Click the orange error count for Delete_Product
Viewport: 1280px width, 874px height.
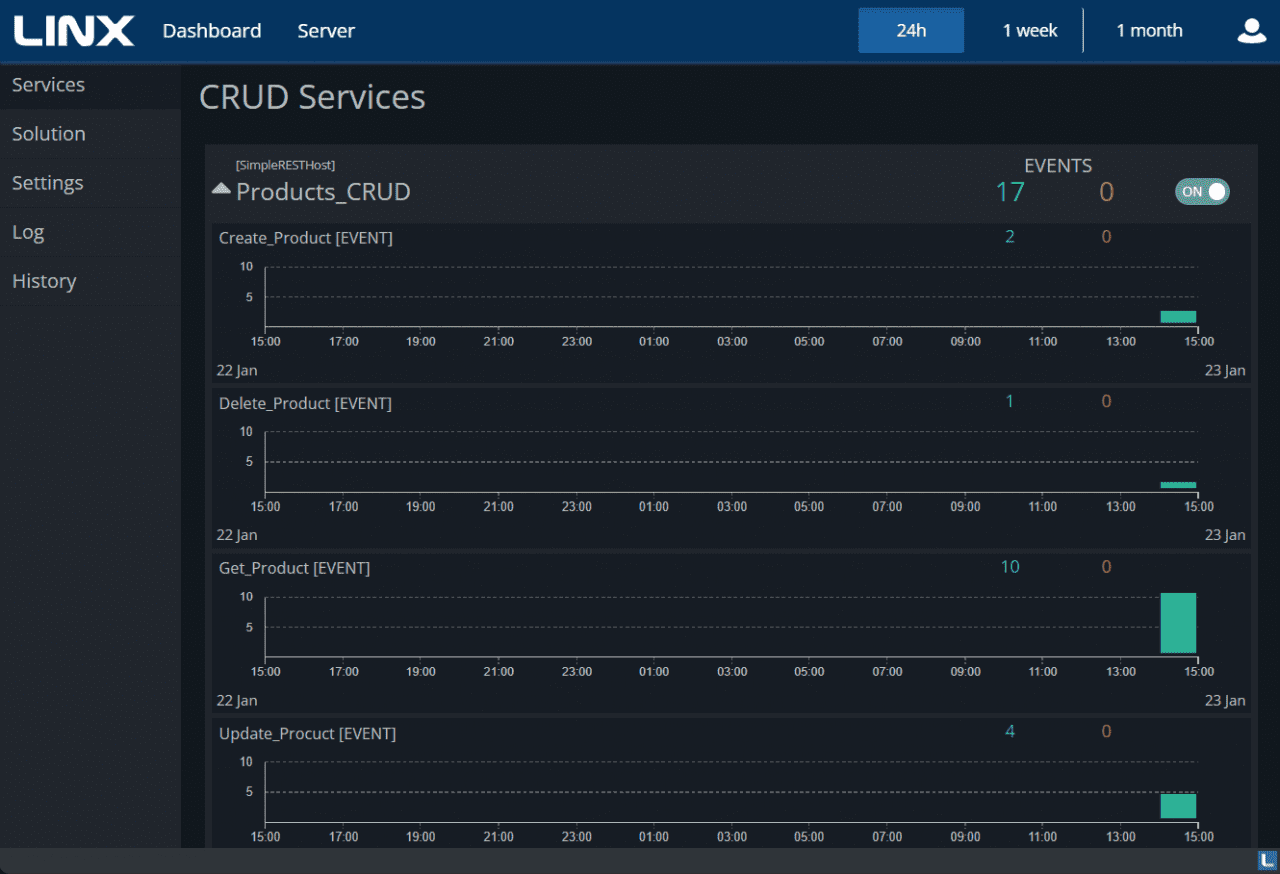(x=1106, y=401)
